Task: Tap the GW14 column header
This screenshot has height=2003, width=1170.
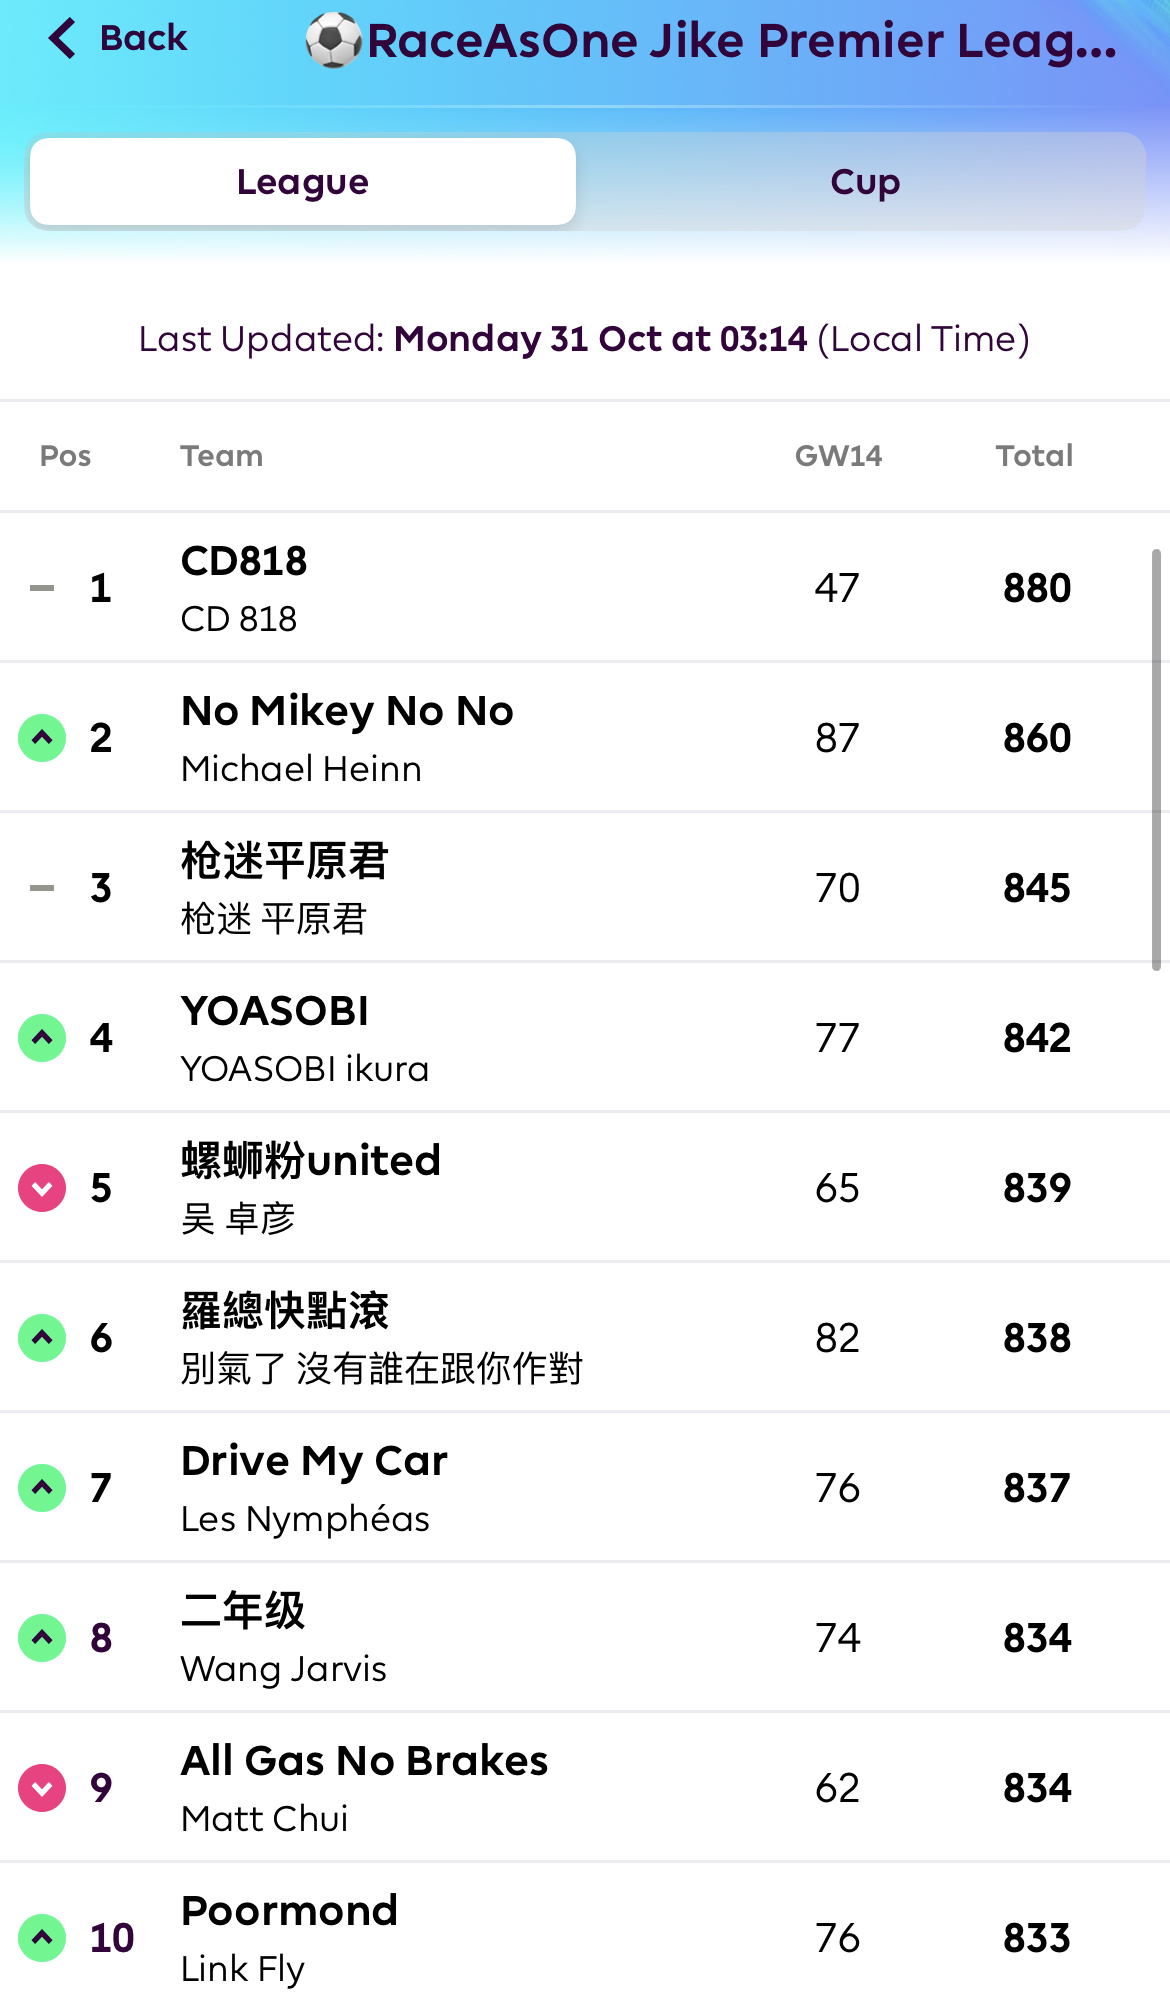Action: point(838,456)
